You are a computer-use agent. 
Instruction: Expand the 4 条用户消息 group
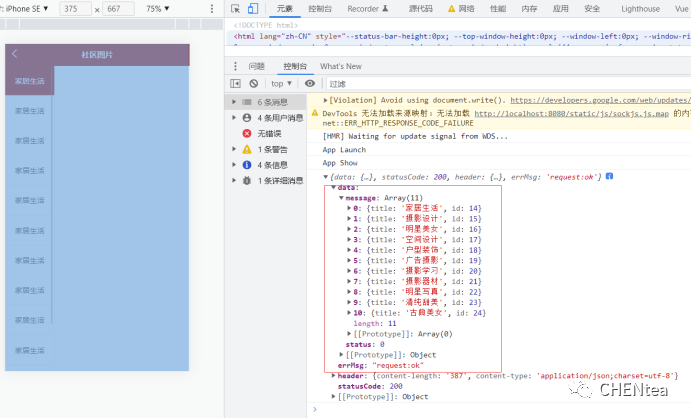point(234,117)
